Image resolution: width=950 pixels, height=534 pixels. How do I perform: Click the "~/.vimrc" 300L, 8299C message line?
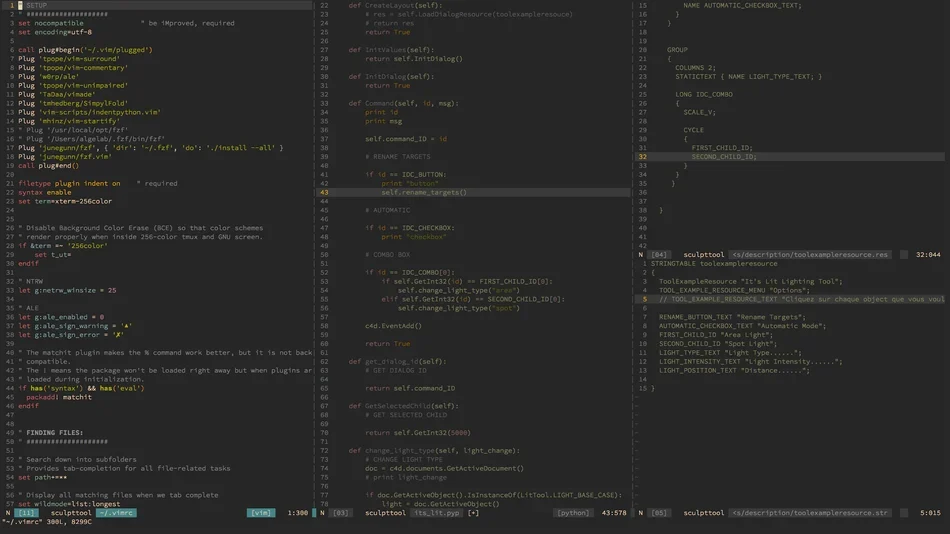(x=47, y=522)
